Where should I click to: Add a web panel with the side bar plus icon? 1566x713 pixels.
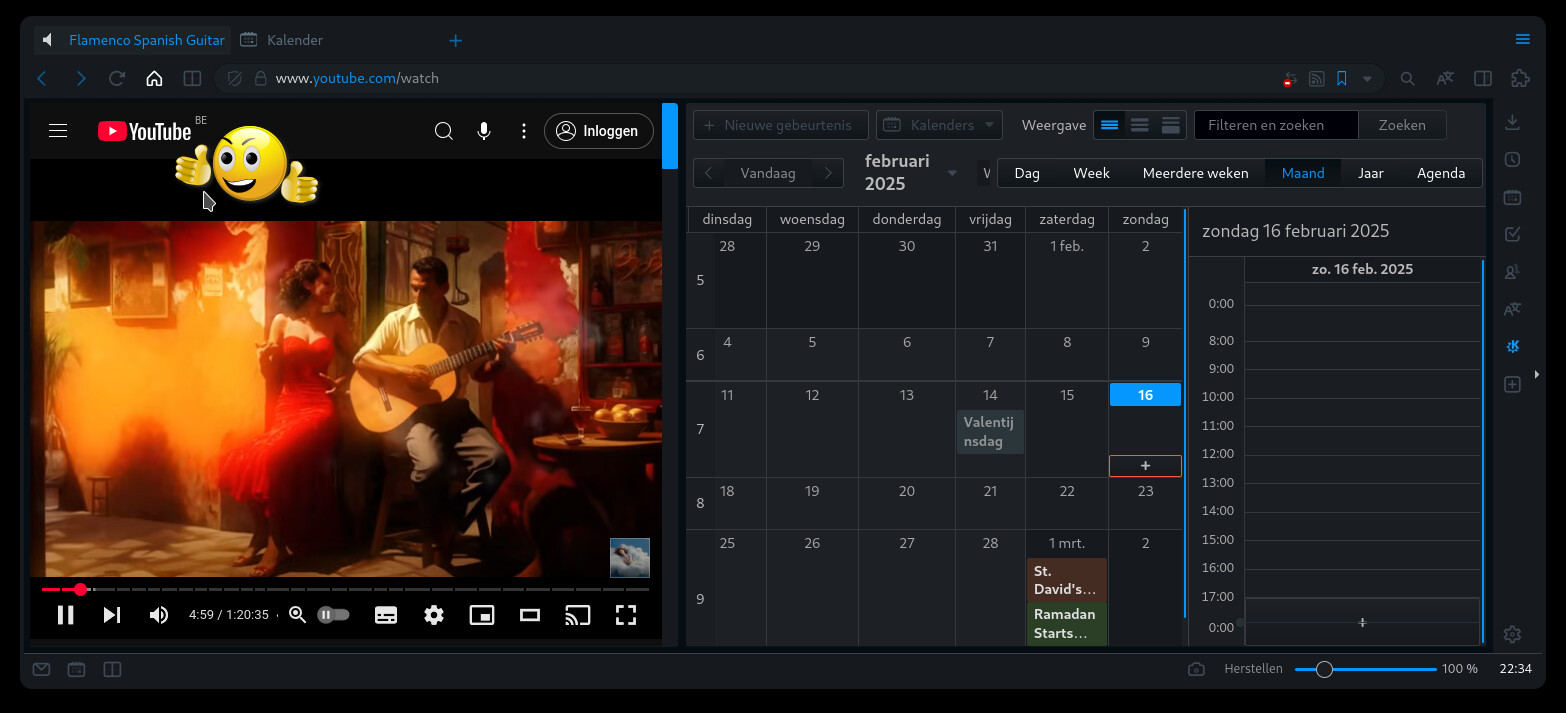pos(1513,384)
